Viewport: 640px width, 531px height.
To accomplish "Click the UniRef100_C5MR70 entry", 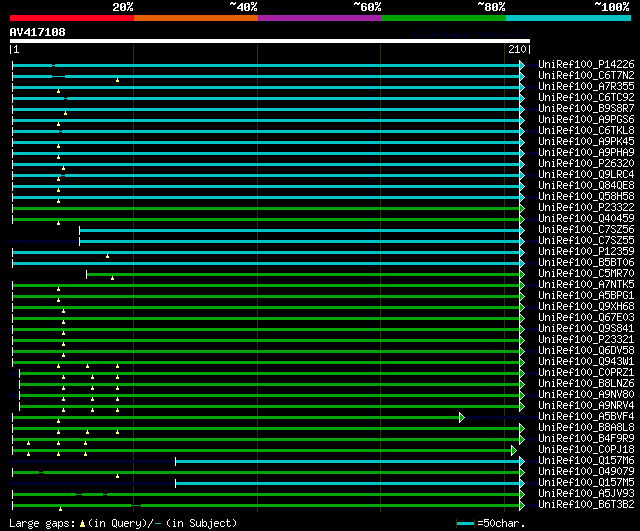I will click(x=586, y=273).
